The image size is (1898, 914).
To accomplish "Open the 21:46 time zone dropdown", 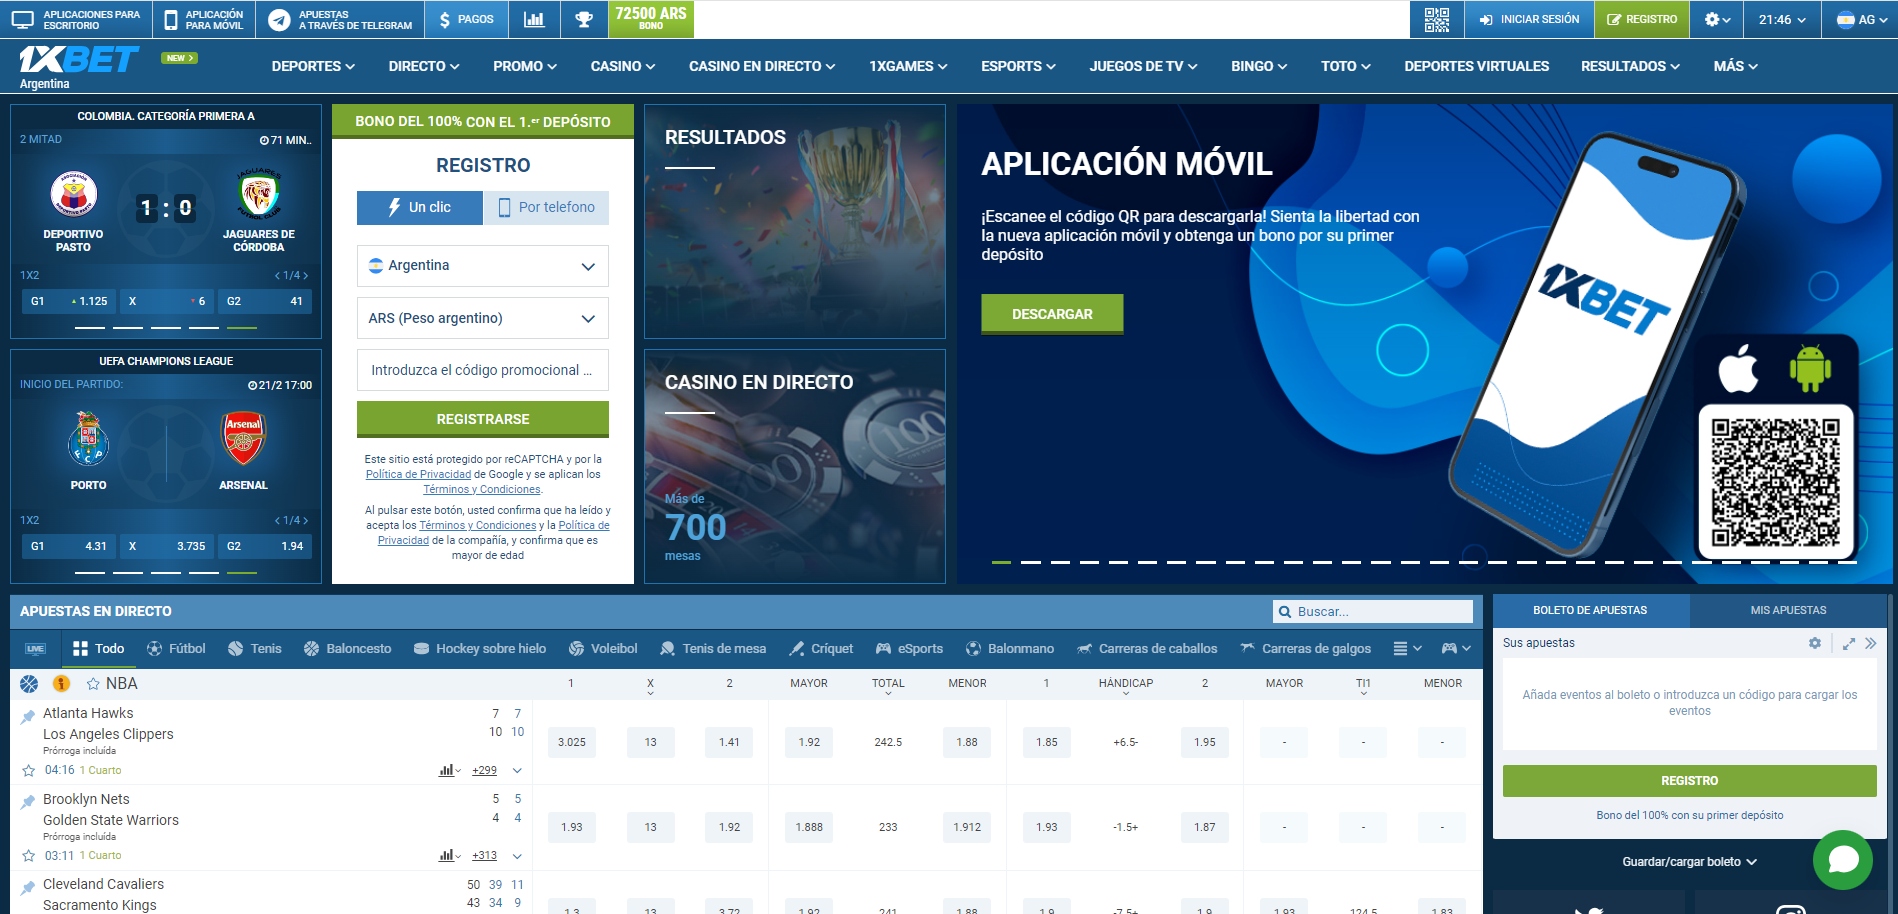I will click(1782, 19).
